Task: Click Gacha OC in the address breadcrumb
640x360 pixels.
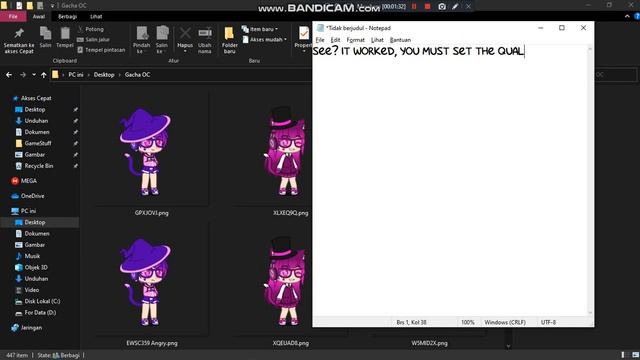Action: click(x=138, y=75)
